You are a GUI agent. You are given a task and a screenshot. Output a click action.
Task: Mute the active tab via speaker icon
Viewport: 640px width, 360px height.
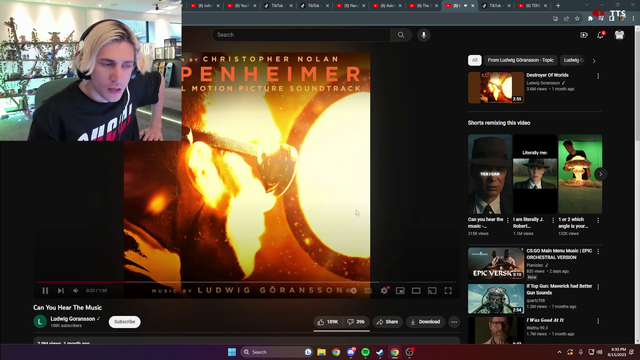pos(466,6)
